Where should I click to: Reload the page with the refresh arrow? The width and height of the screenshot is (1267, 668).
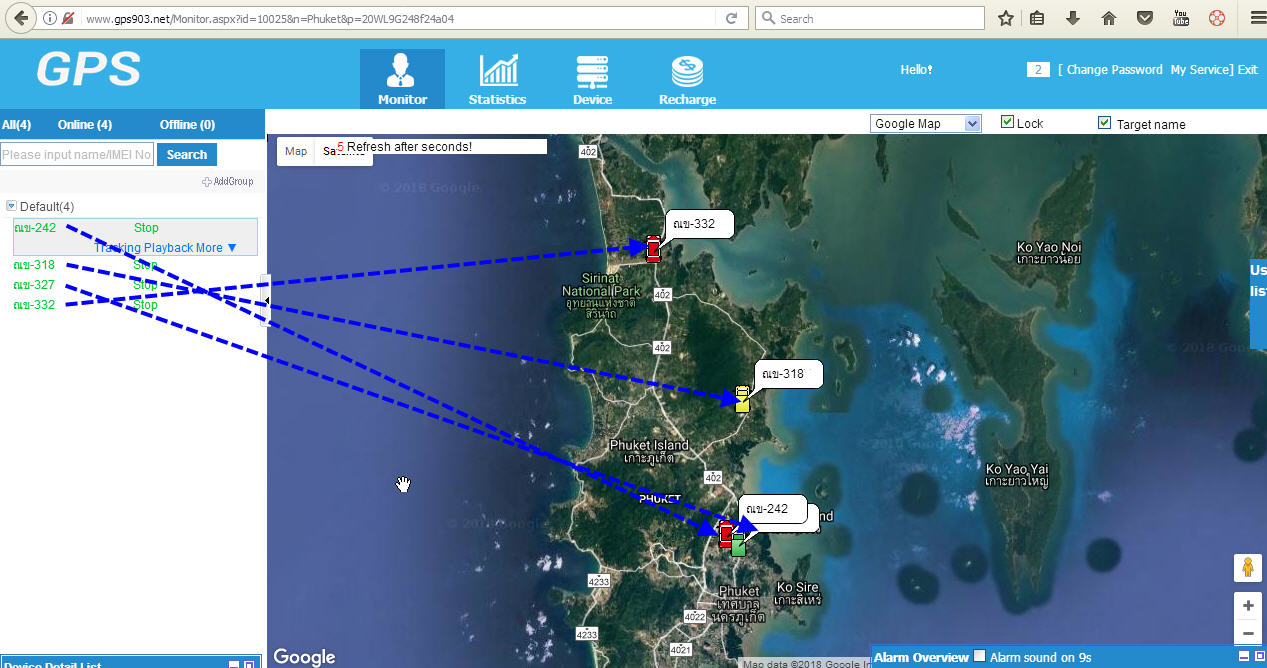pos(731,18)
